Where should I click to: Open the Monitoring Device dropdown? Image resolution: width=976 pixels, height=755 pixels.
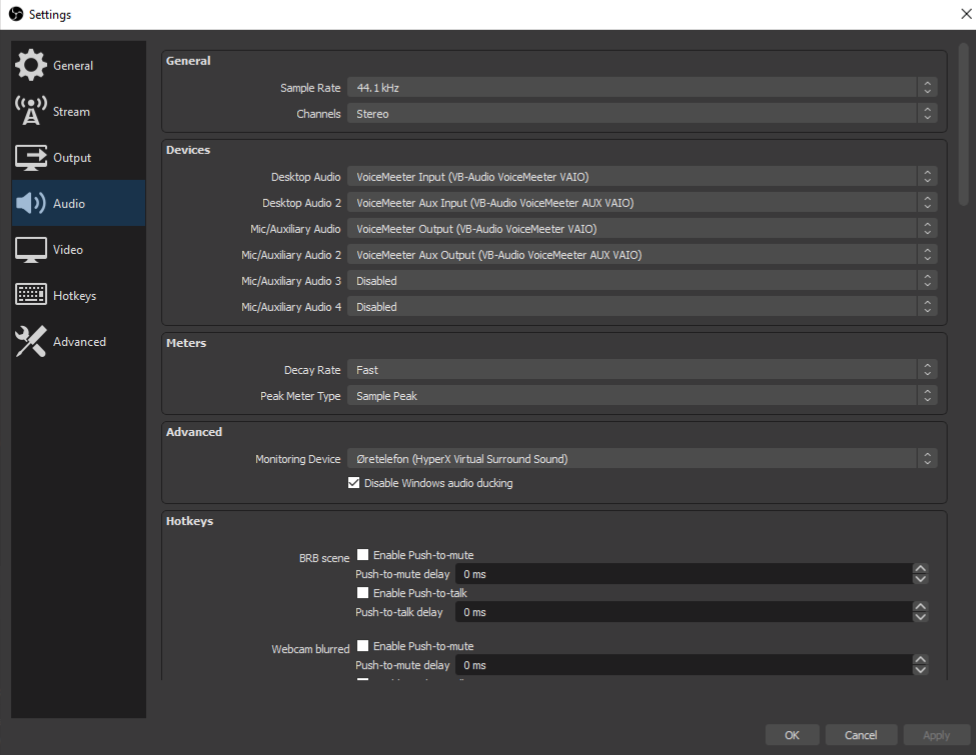642,459
